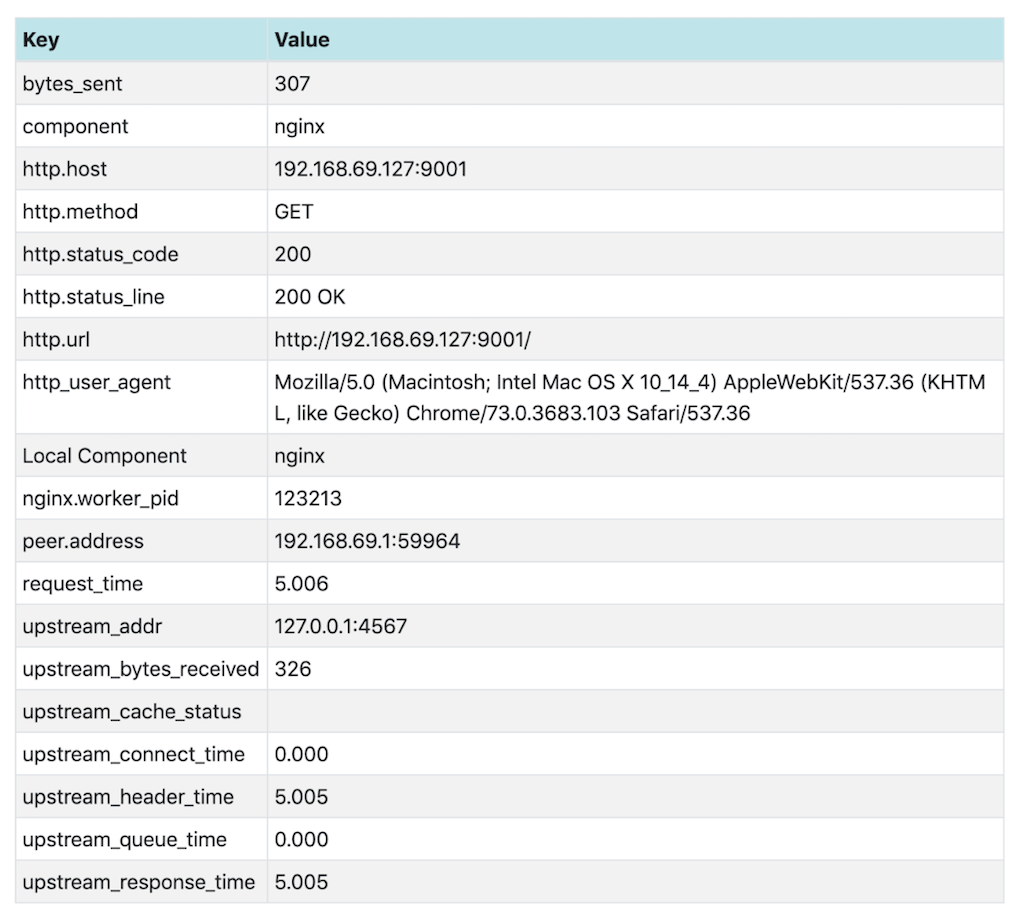Image resolution: width=1024 pixels, height=917 pixels.
Task: Click the GET value for http.method
Action: point(294,212)
